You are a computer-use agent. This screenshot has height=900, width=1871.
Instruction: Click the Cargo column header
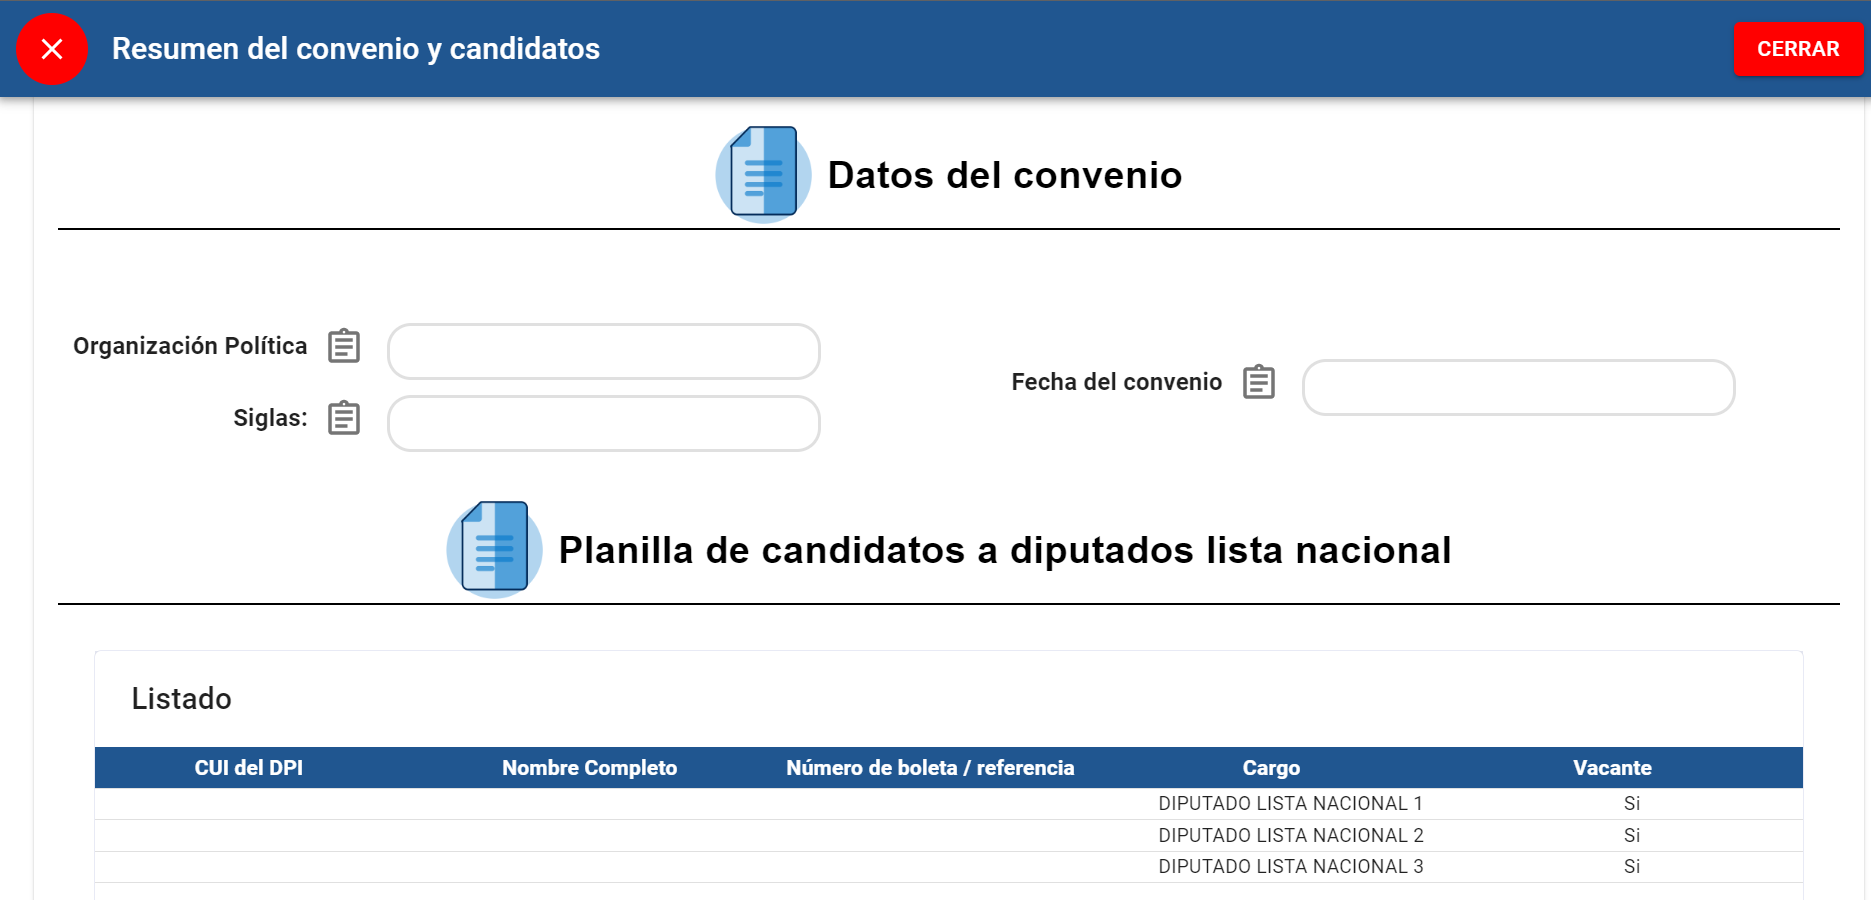1270,768
